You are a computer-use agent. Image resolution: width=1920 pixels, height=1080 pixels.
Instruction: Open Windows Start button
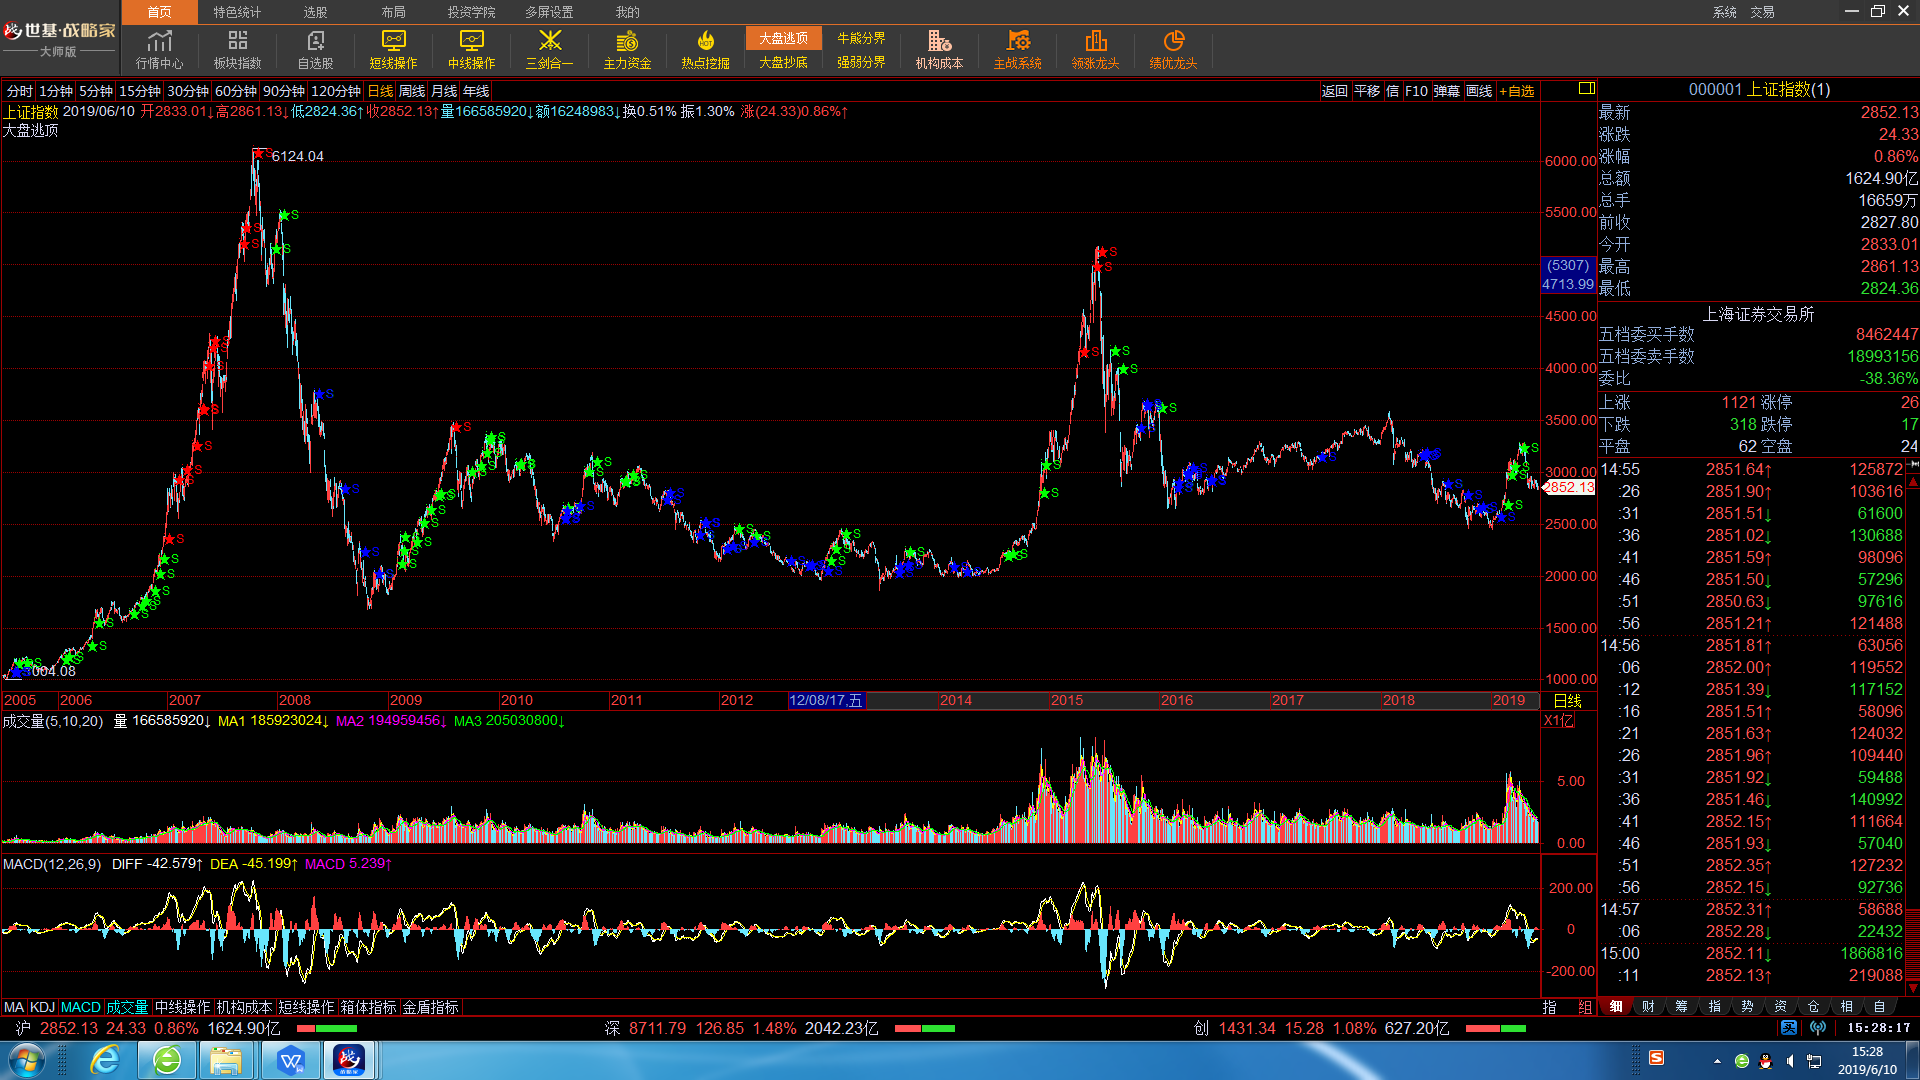pos(26,1060)
